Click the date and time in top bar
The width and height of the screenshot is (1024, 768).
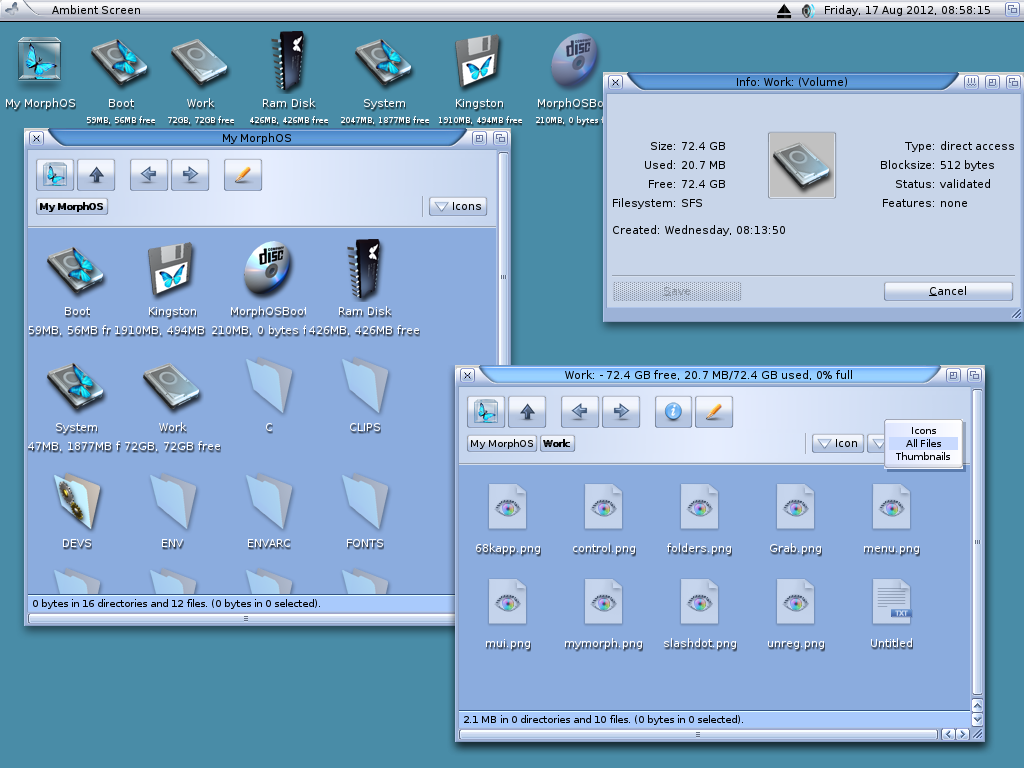pyautogui.click(x=906, y=10)
